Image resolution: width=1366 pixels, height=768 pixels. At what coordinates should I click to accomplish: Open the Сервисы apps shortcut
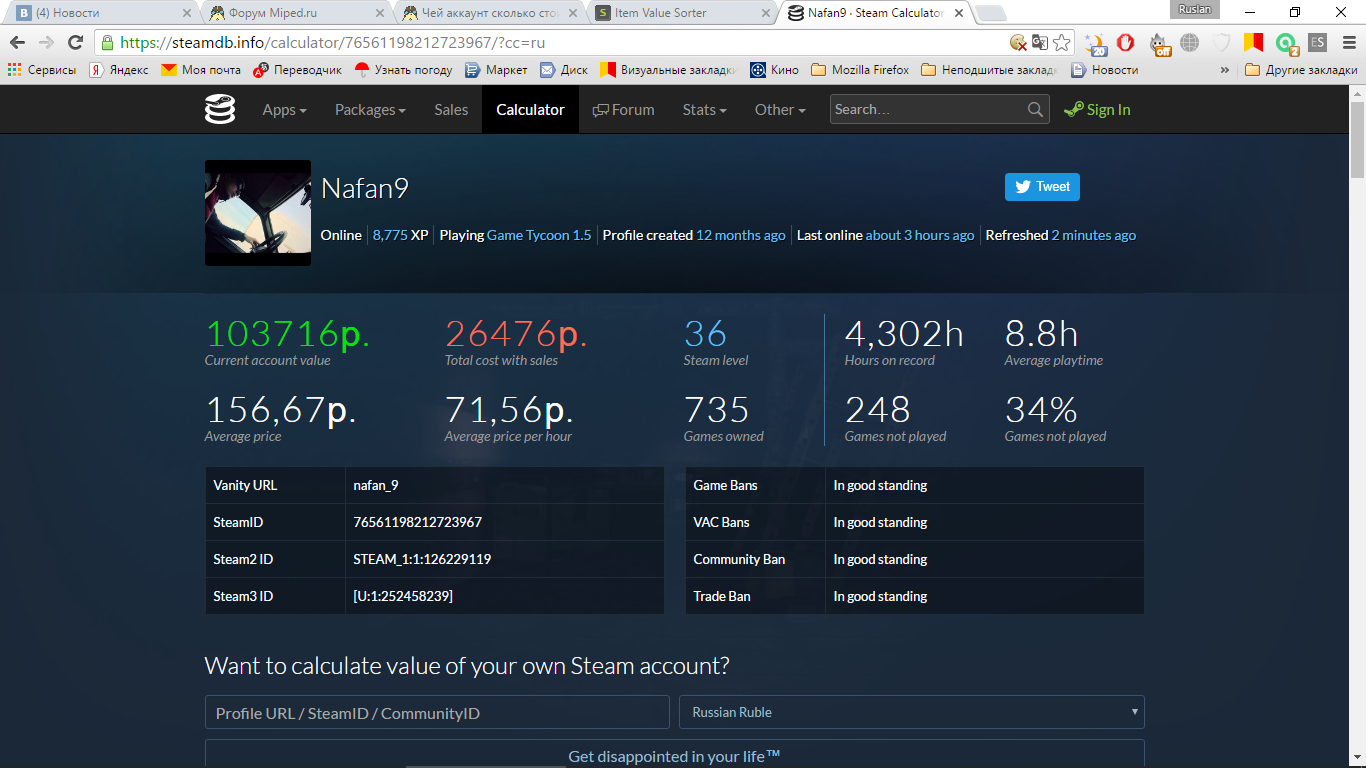pyautogui.click(x=42, y=70)
